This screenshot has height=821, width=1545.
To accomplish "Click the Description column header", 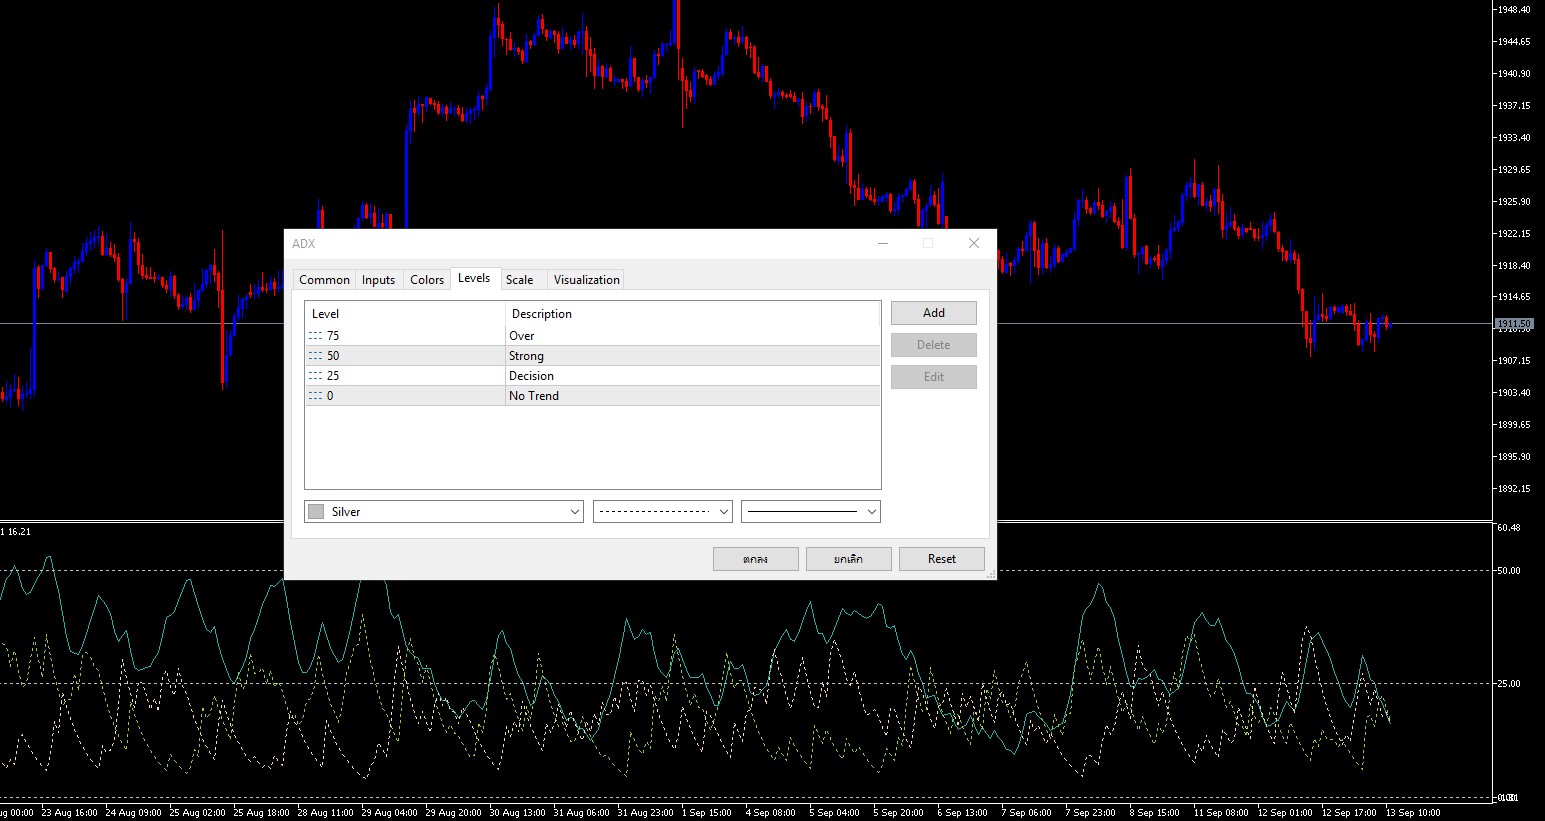I will [693, 314].
